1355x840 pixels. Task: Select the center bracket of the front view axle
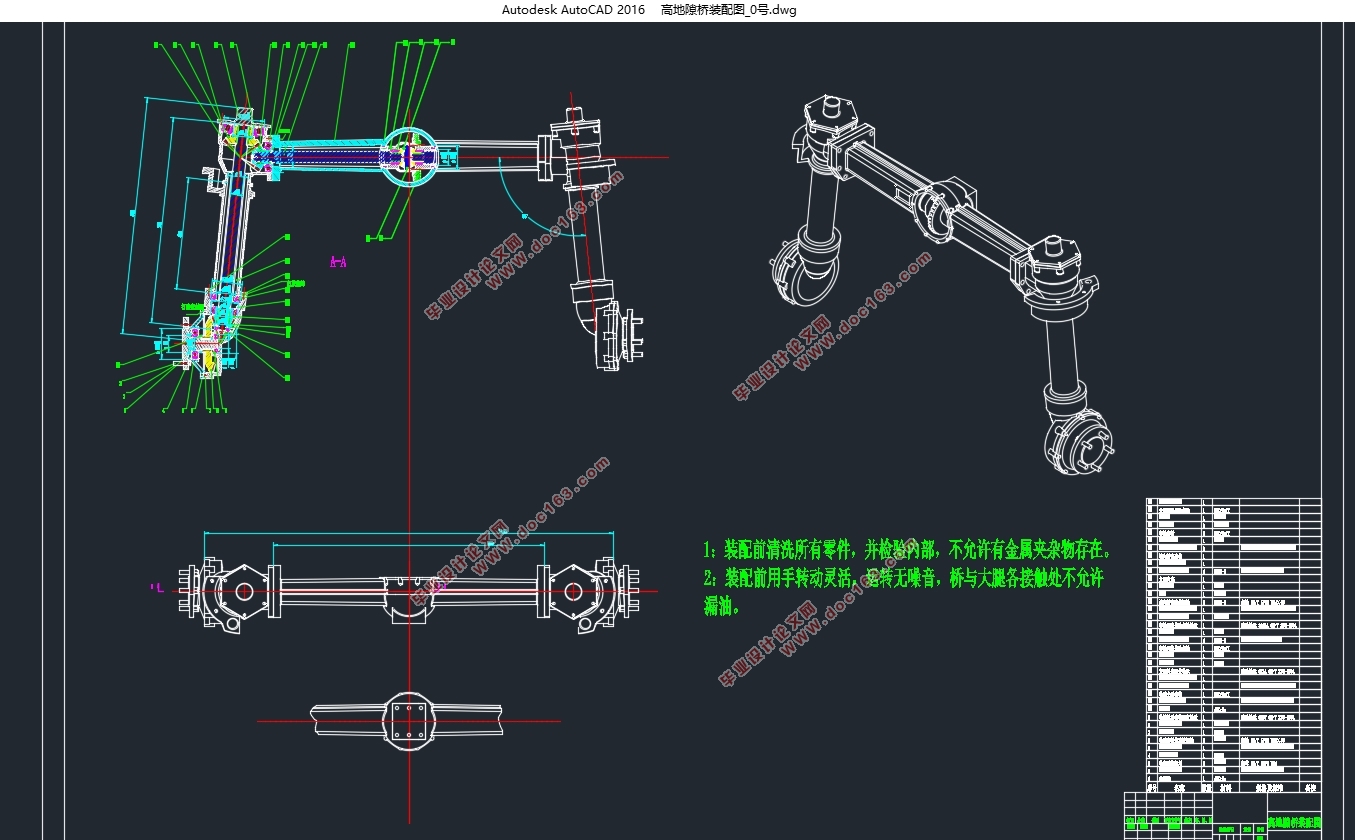click(410, 598)
